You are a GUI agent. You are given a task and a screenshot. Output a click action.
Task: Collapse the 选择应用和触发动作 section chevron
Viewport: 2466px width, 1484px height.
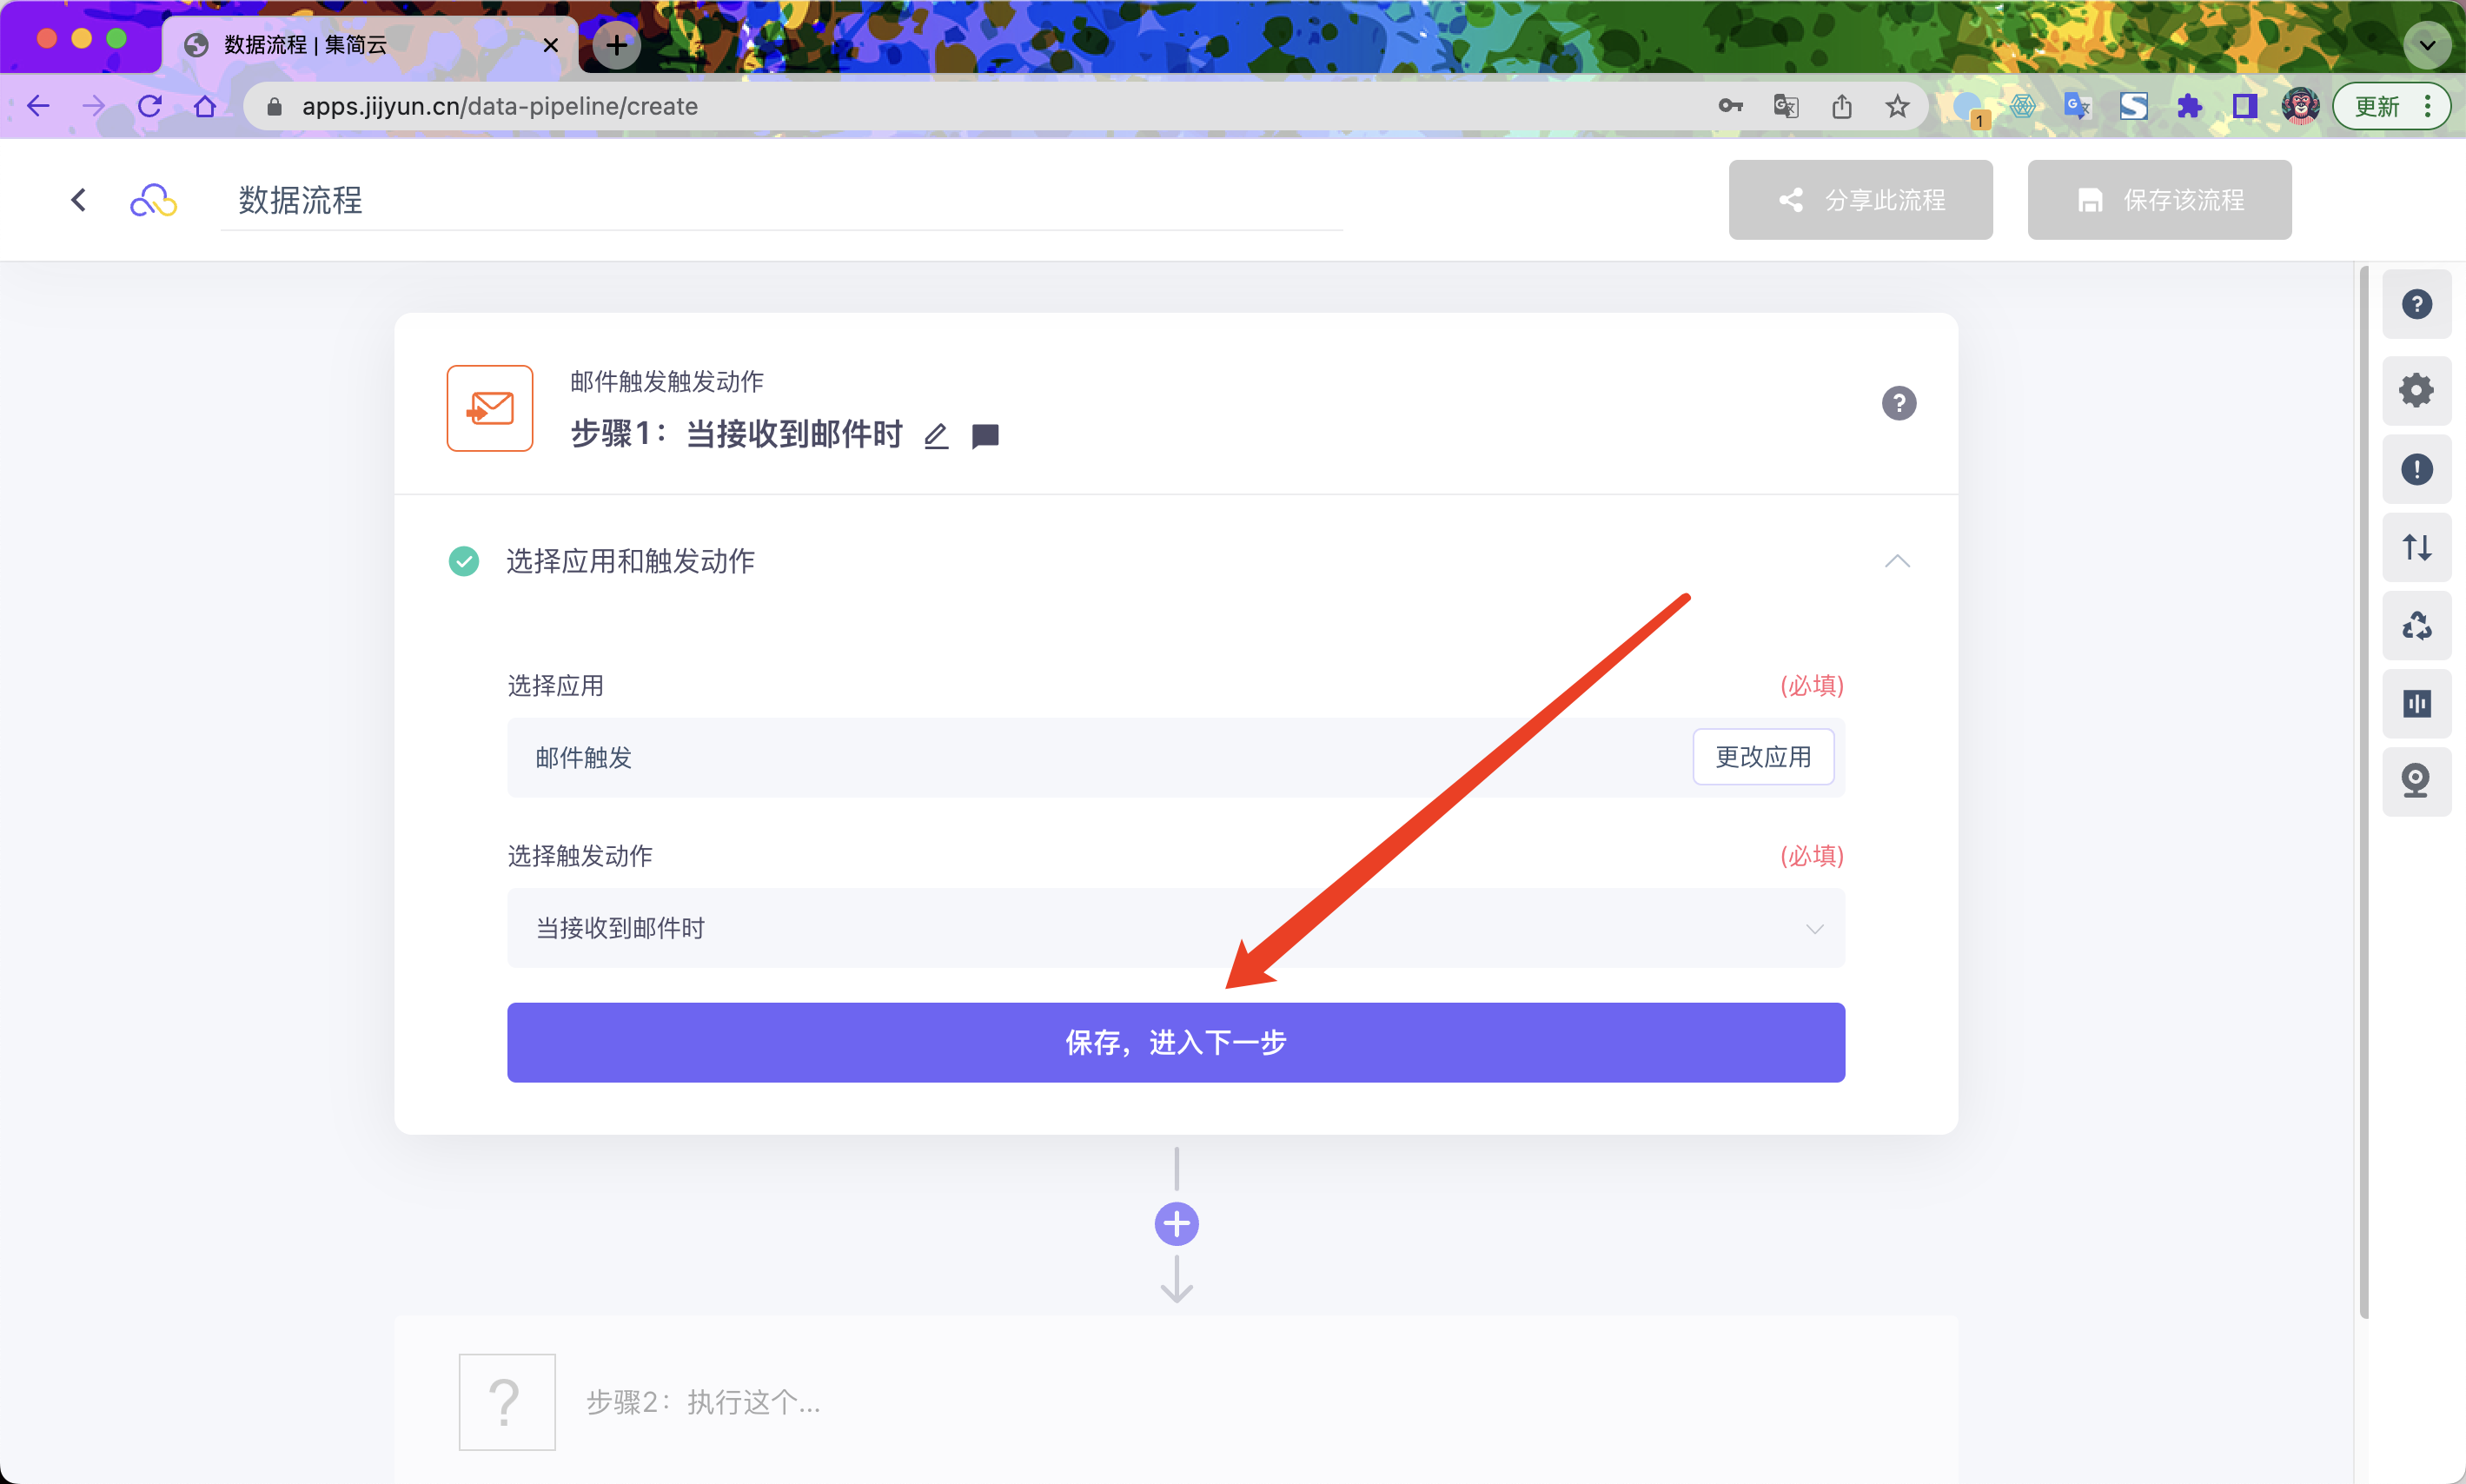pos(1897,561)
